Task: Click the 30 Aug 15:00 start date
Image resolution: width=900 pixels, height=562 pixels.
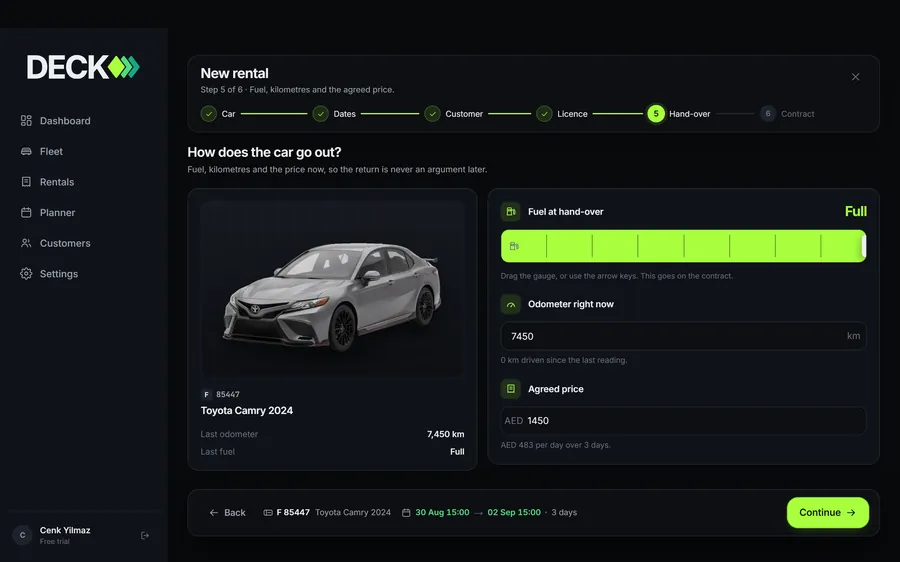Action: pyautogui.click(x=442, y=513)
